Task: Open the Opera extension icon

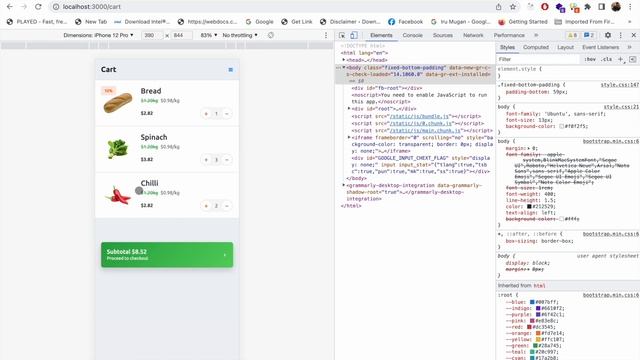Action: coord(545,7)
